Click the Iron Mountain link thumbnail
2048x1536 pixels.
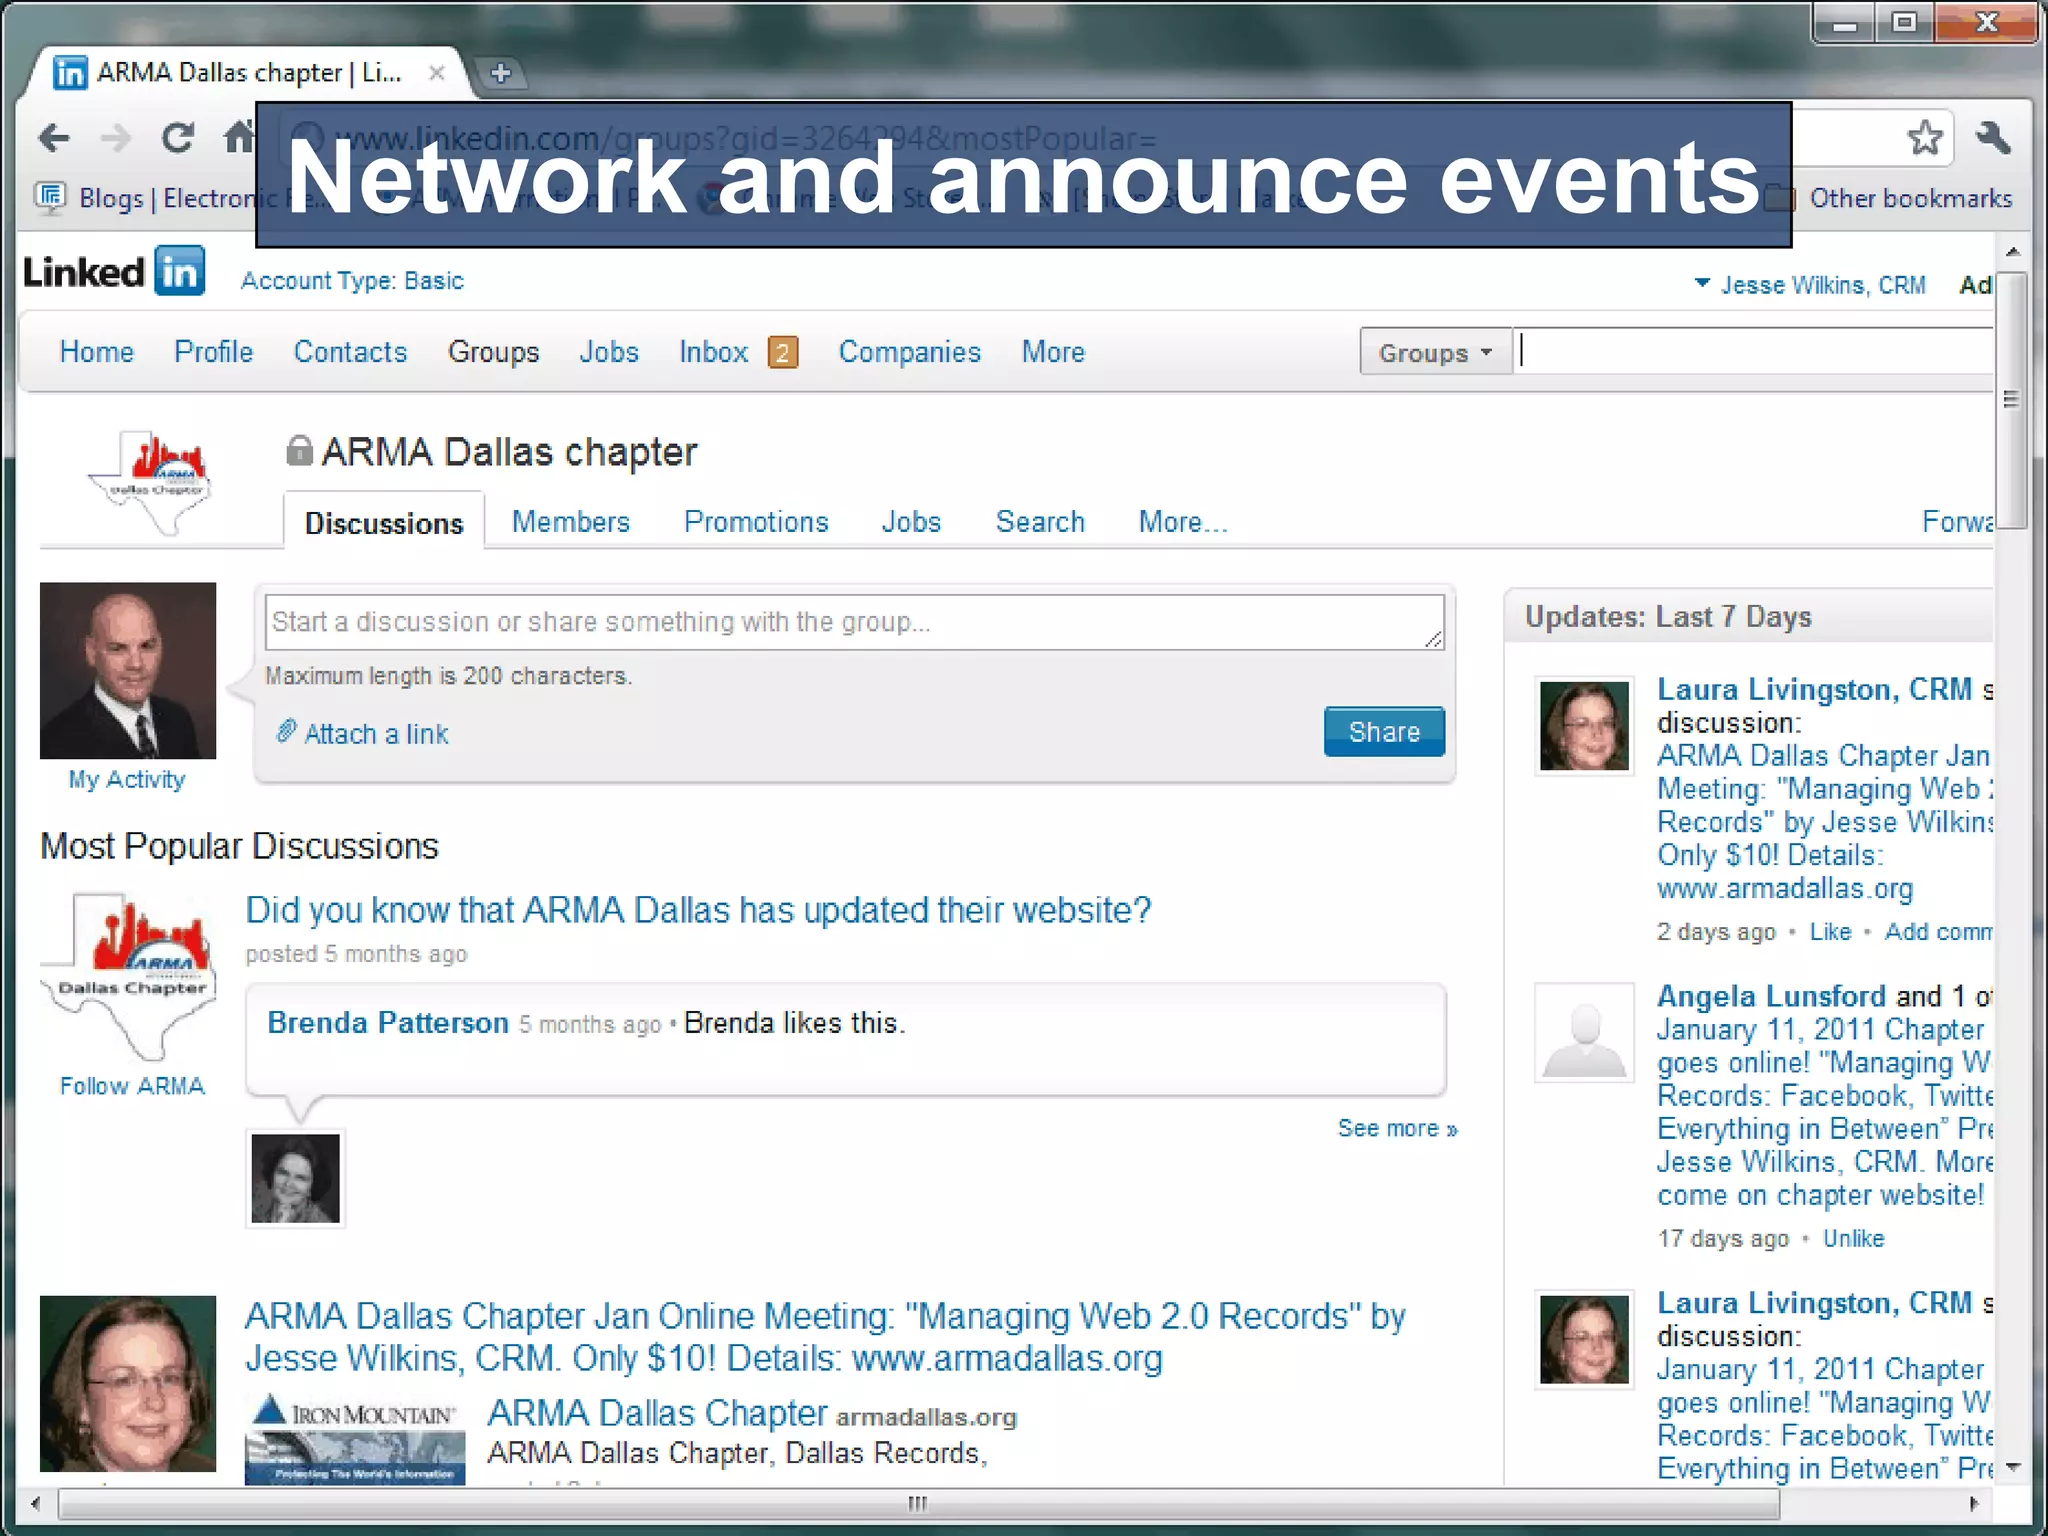coord(355,1438)
